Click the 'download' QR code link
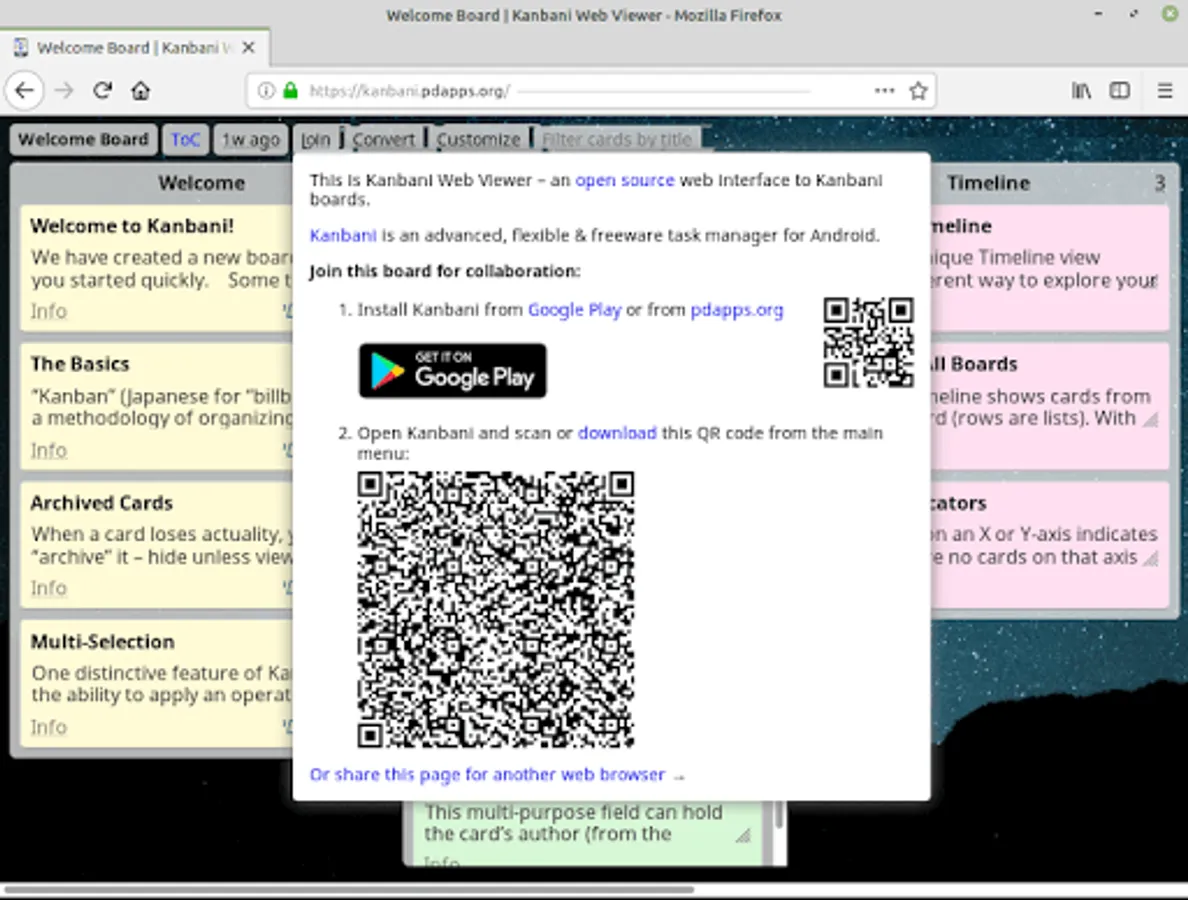 617,433
